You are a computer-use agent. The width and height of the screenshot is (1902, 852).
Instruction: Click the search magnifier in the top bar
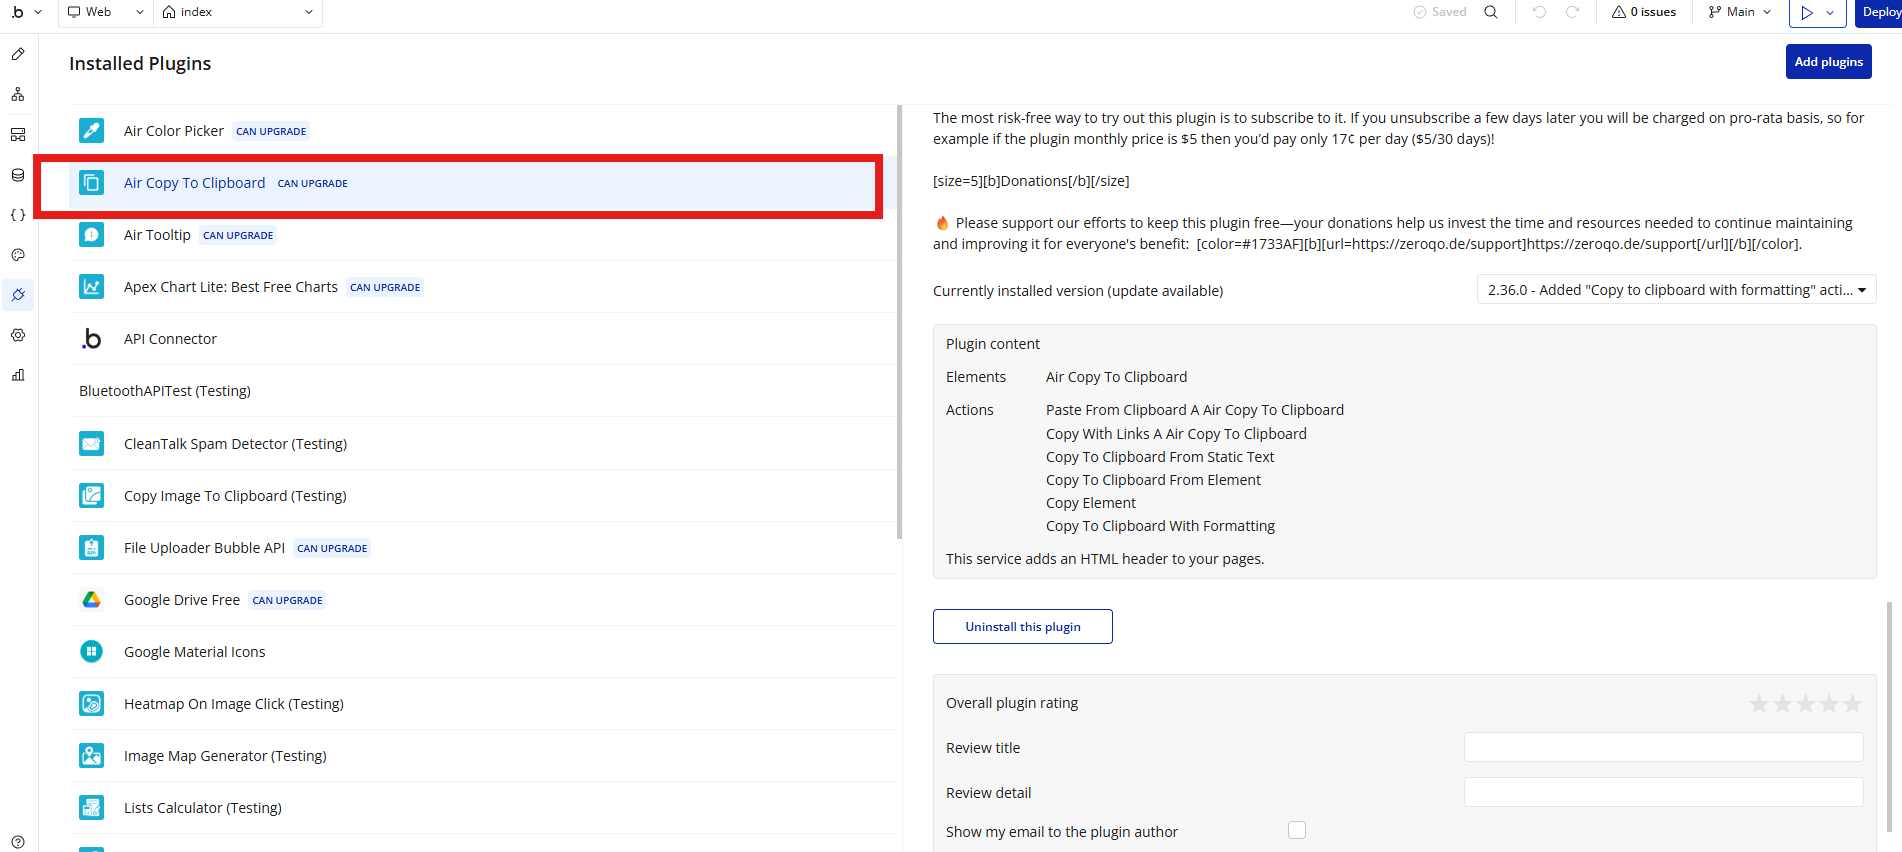click(x=1490, y=12)
